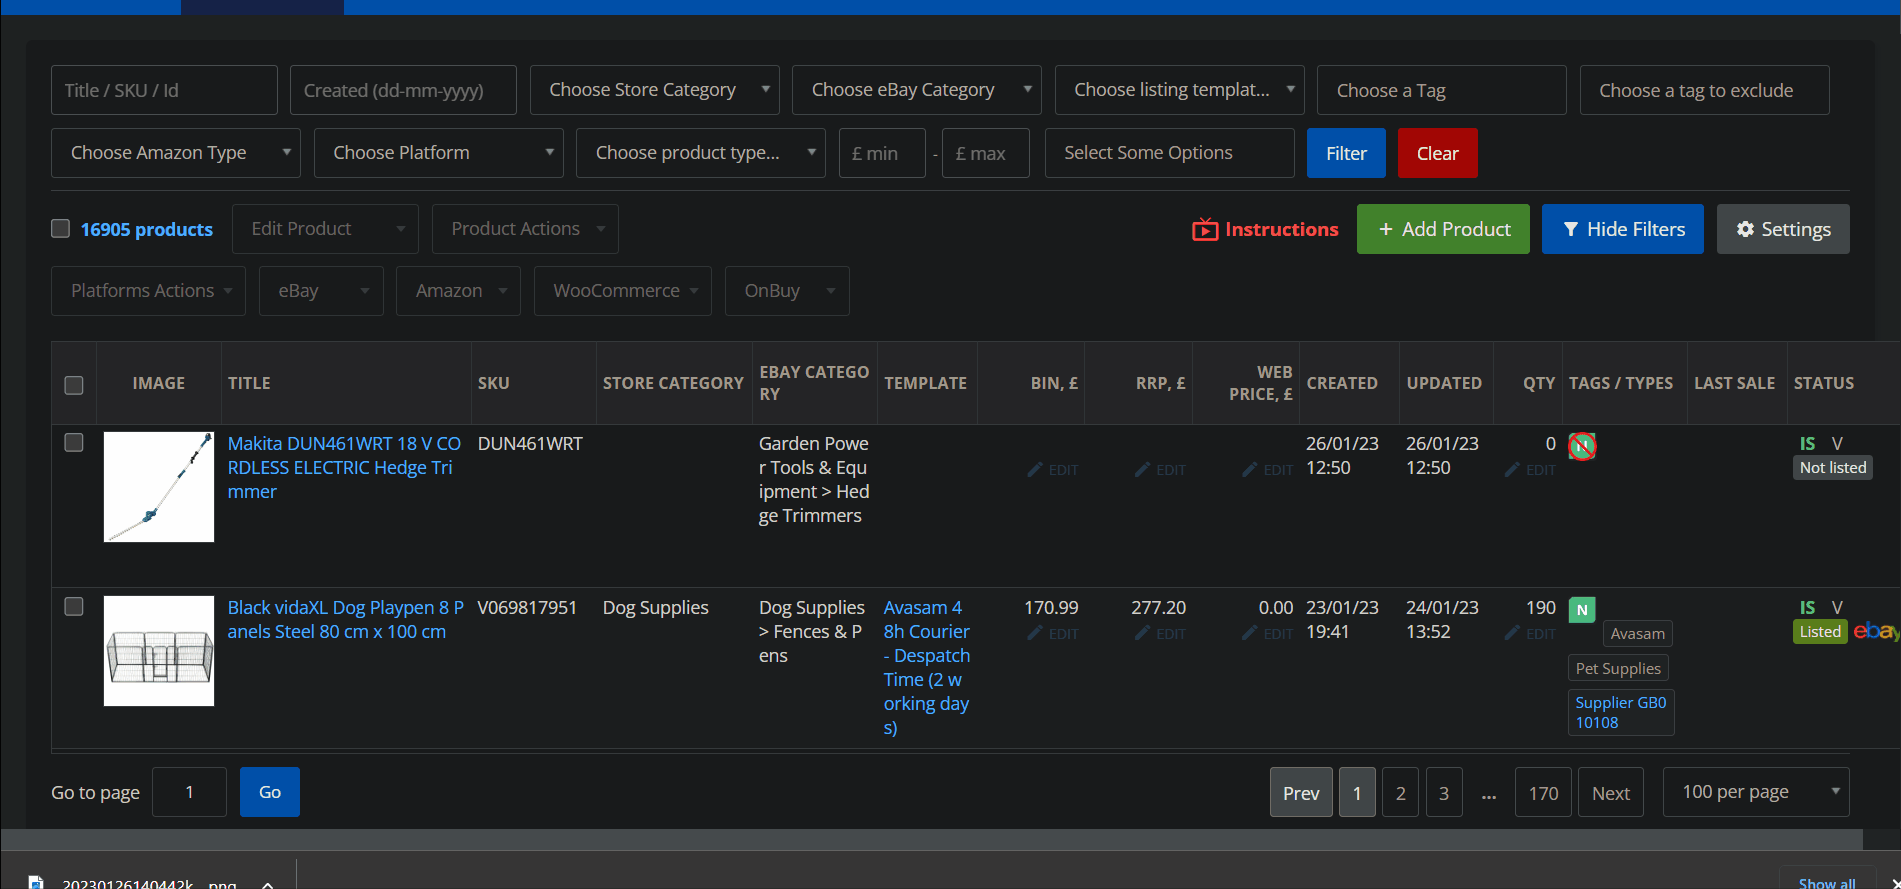This screenshot has height=889, width=1901.
Task: Click the blue Filter button
Action: [x=1346, y=153]
